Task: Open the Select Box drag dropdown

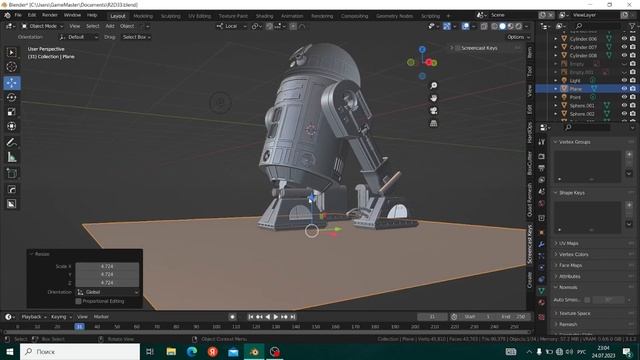Action: pos(136,37)
